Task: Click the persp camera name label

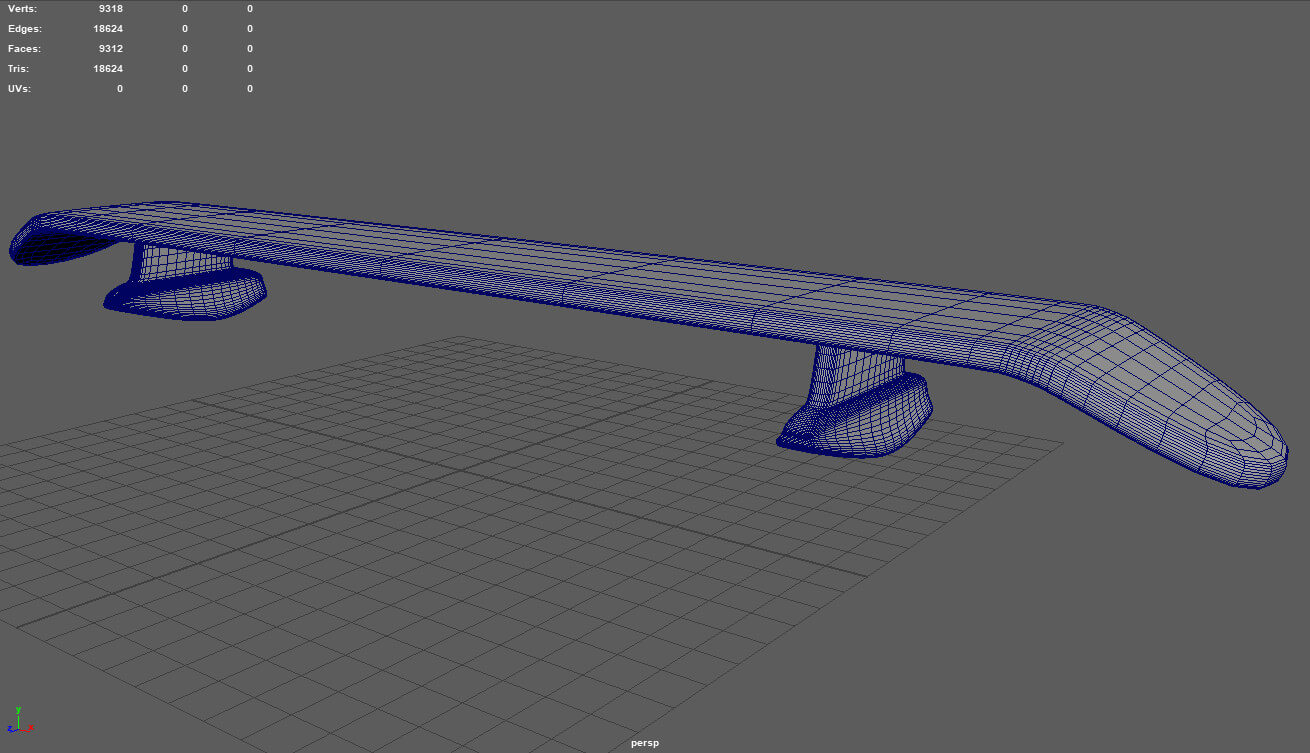Action: coord(645,743)
